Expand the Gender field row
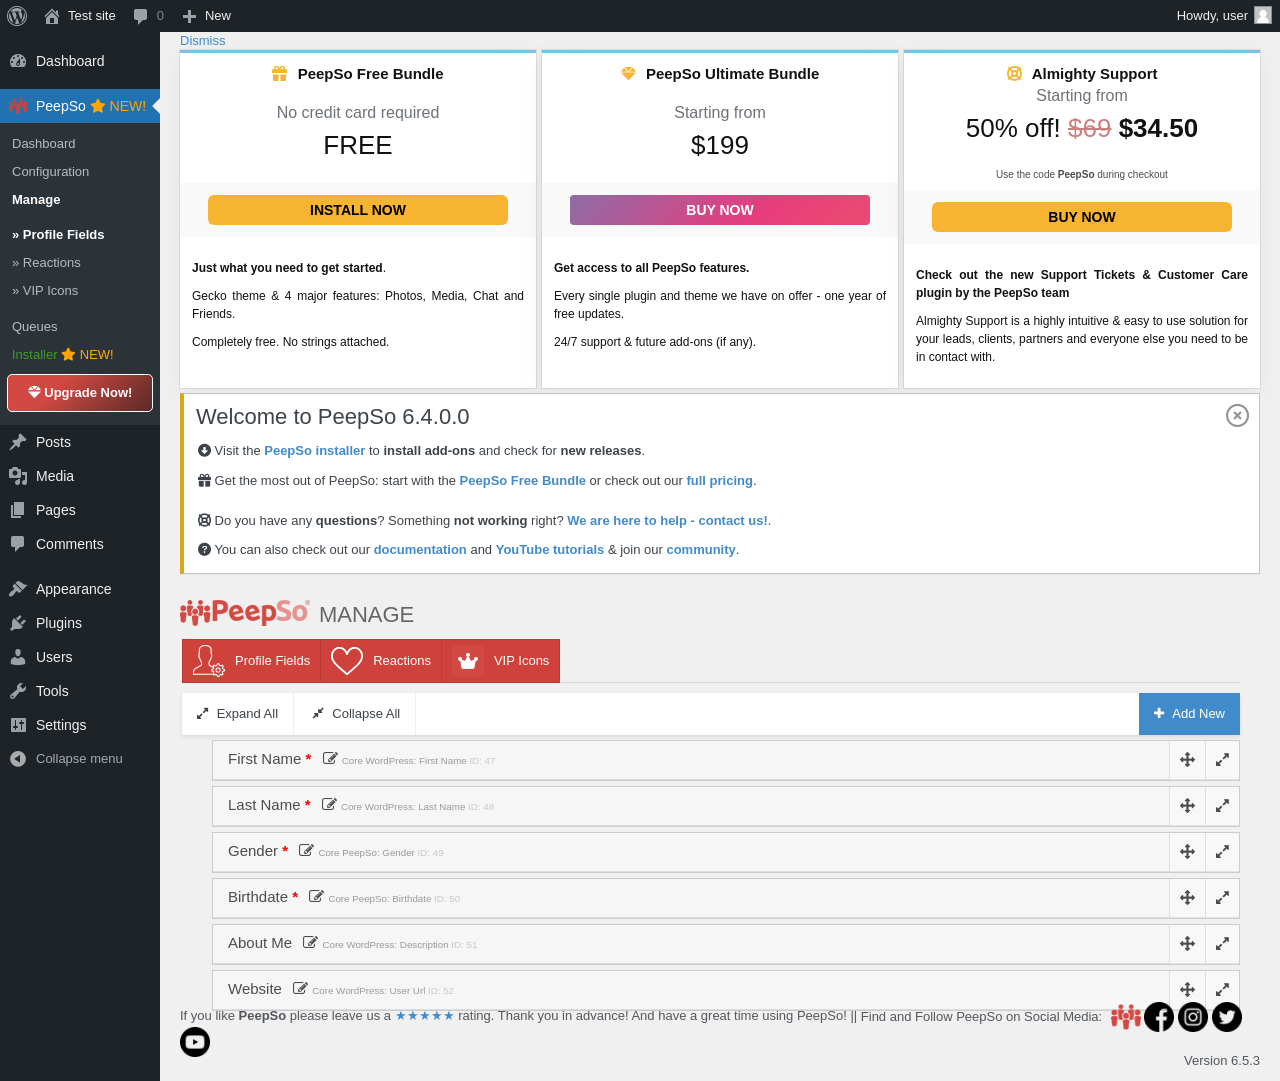Viewport: 1280px width, 1081px height. [x=1222, y=852]
